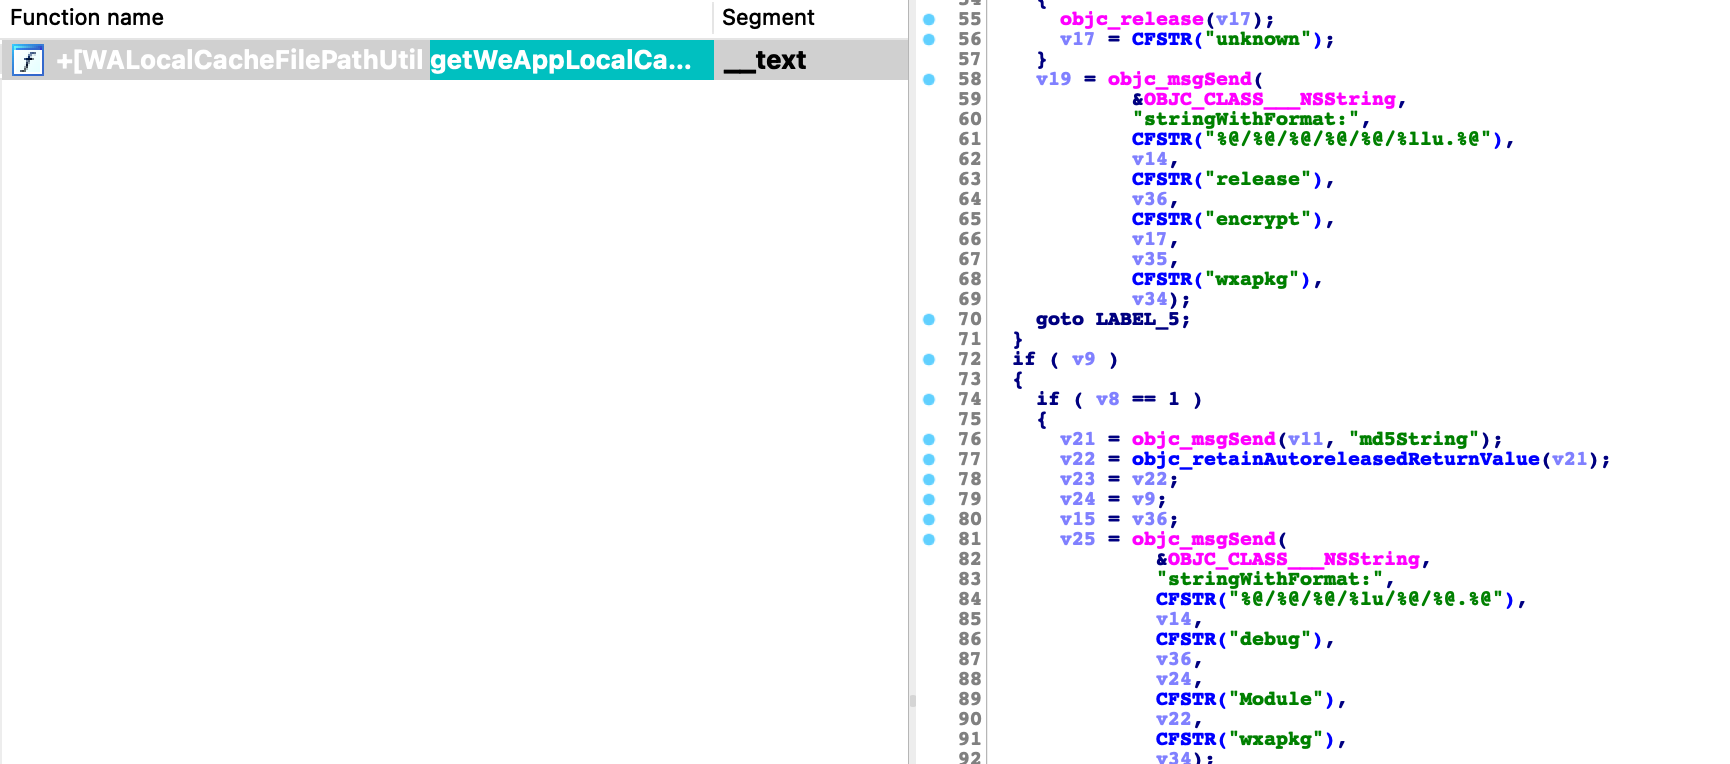The height and width of the screenshot is (764, 1730).
Task: Click objc_release call on line 55
Action: click(x=1131, y=19)
